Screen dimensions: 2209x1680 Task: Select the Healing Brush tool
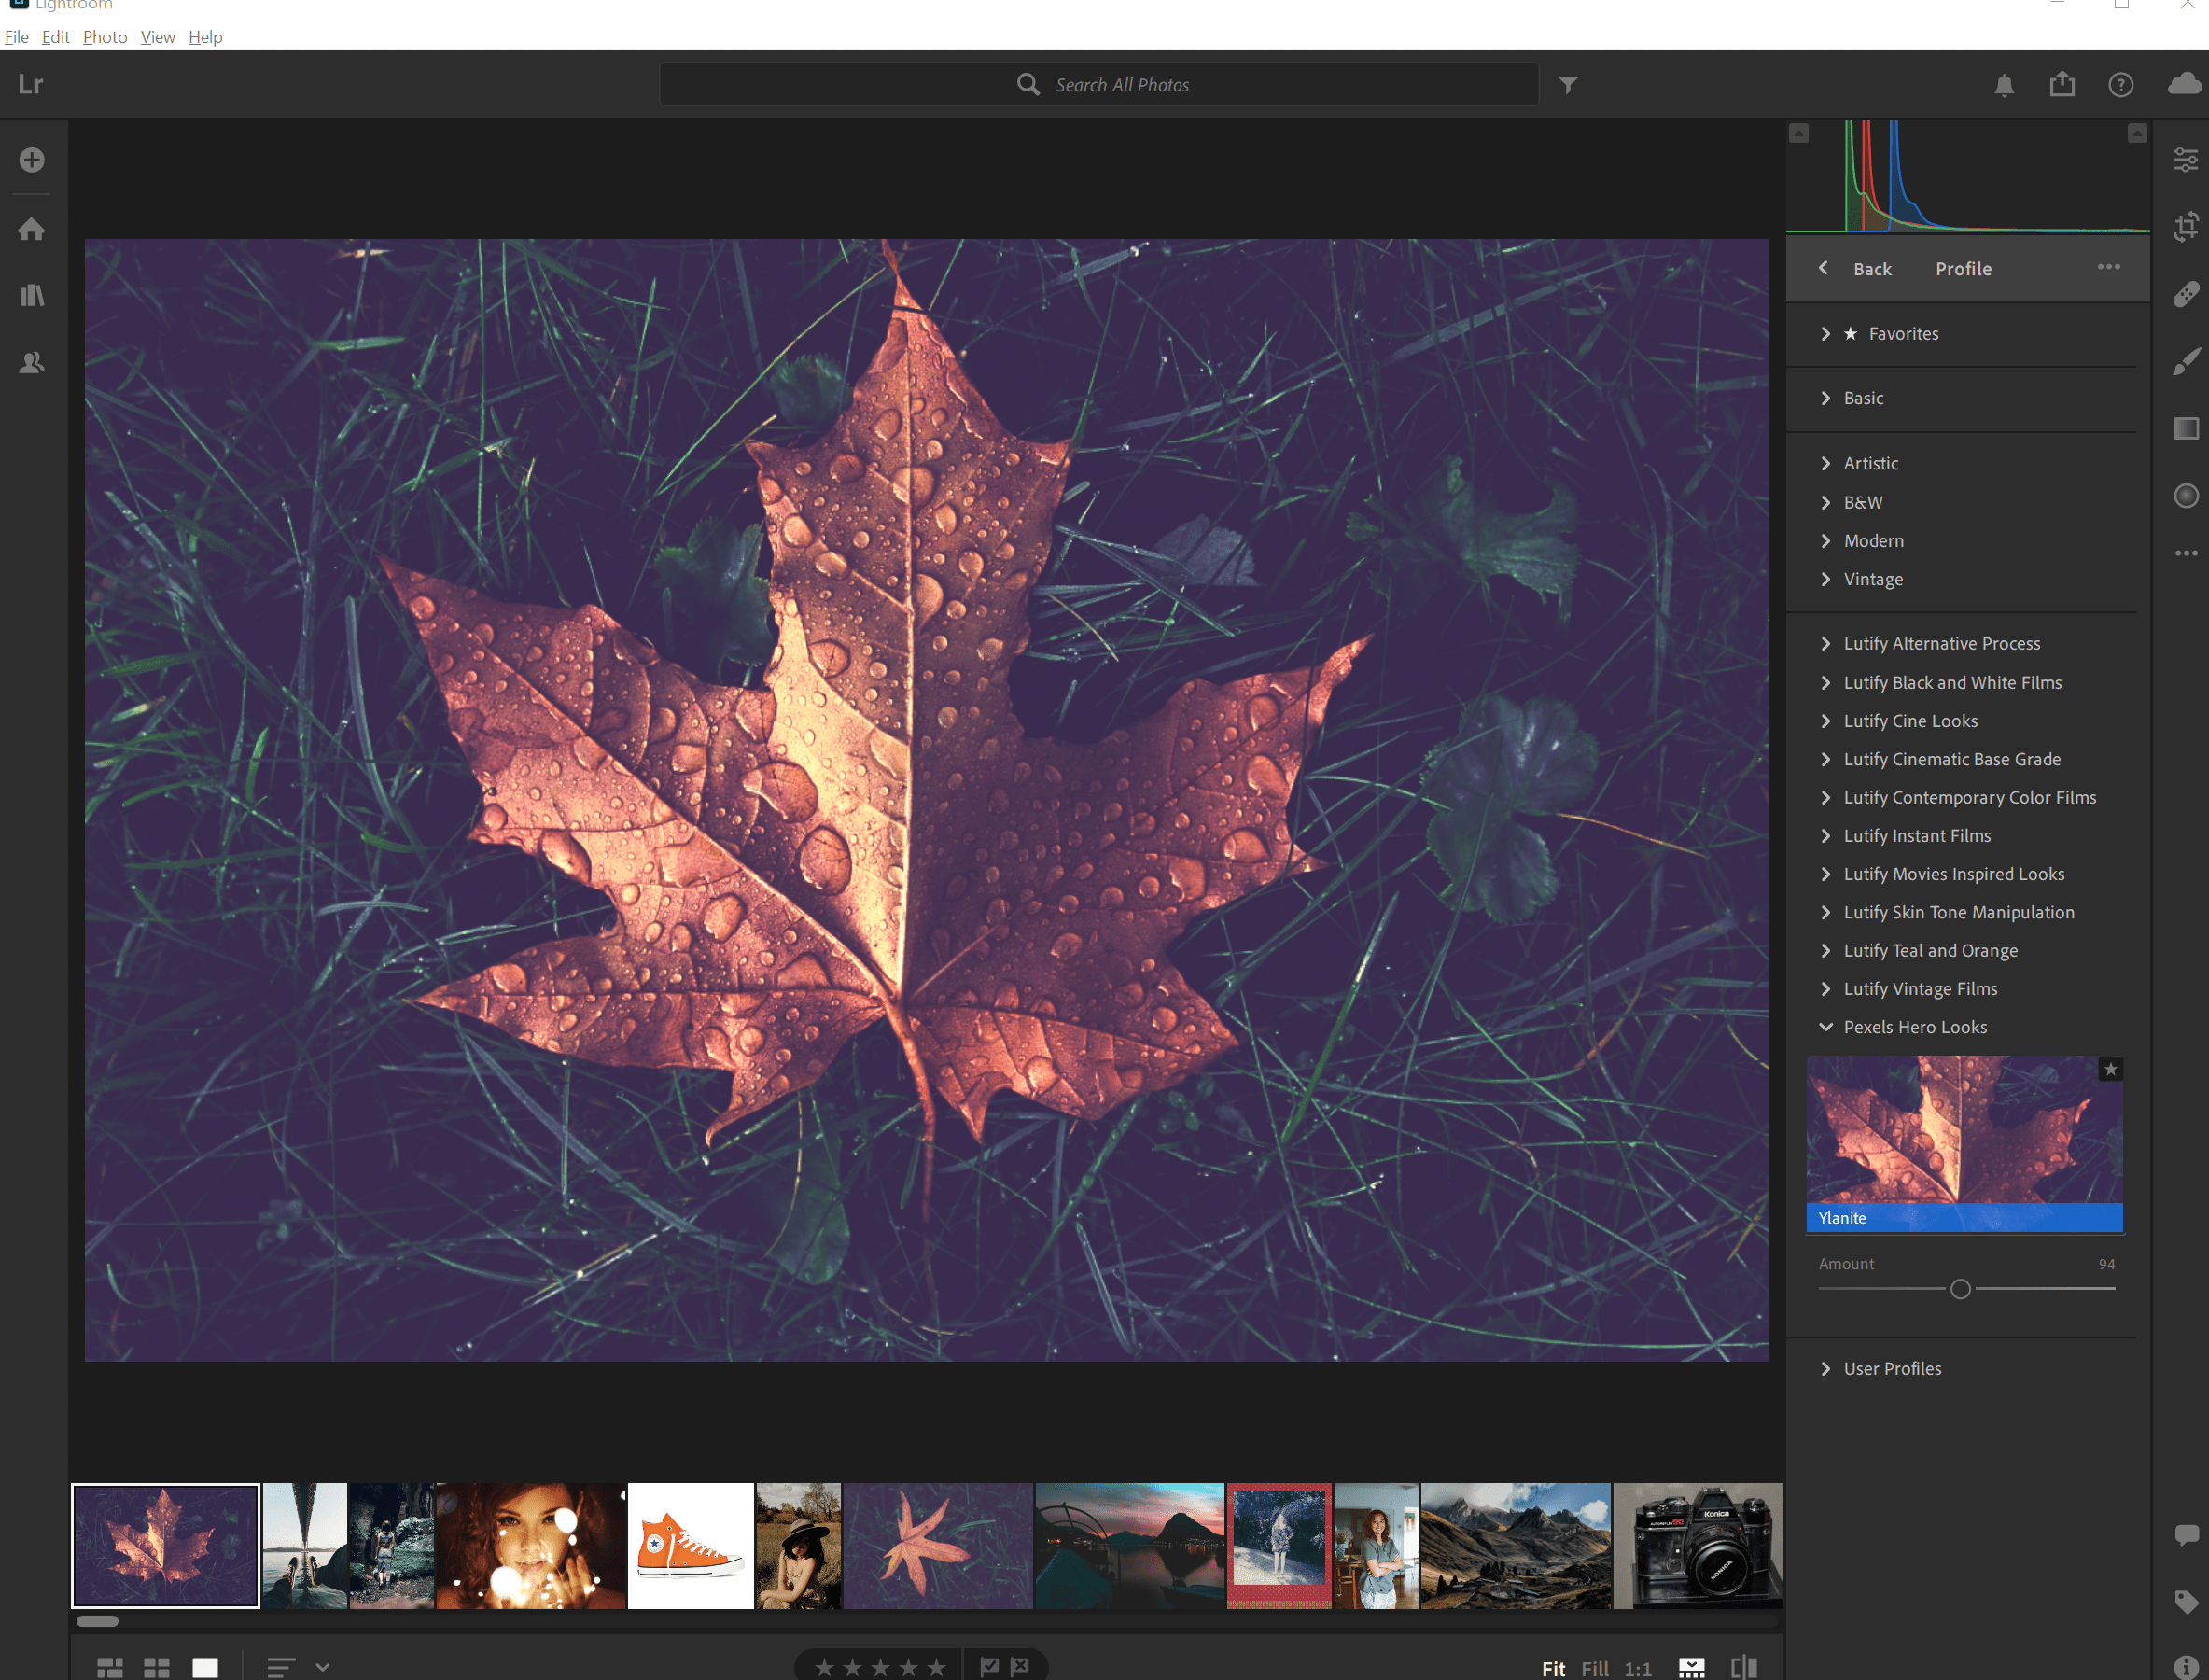coord(2186,294)
